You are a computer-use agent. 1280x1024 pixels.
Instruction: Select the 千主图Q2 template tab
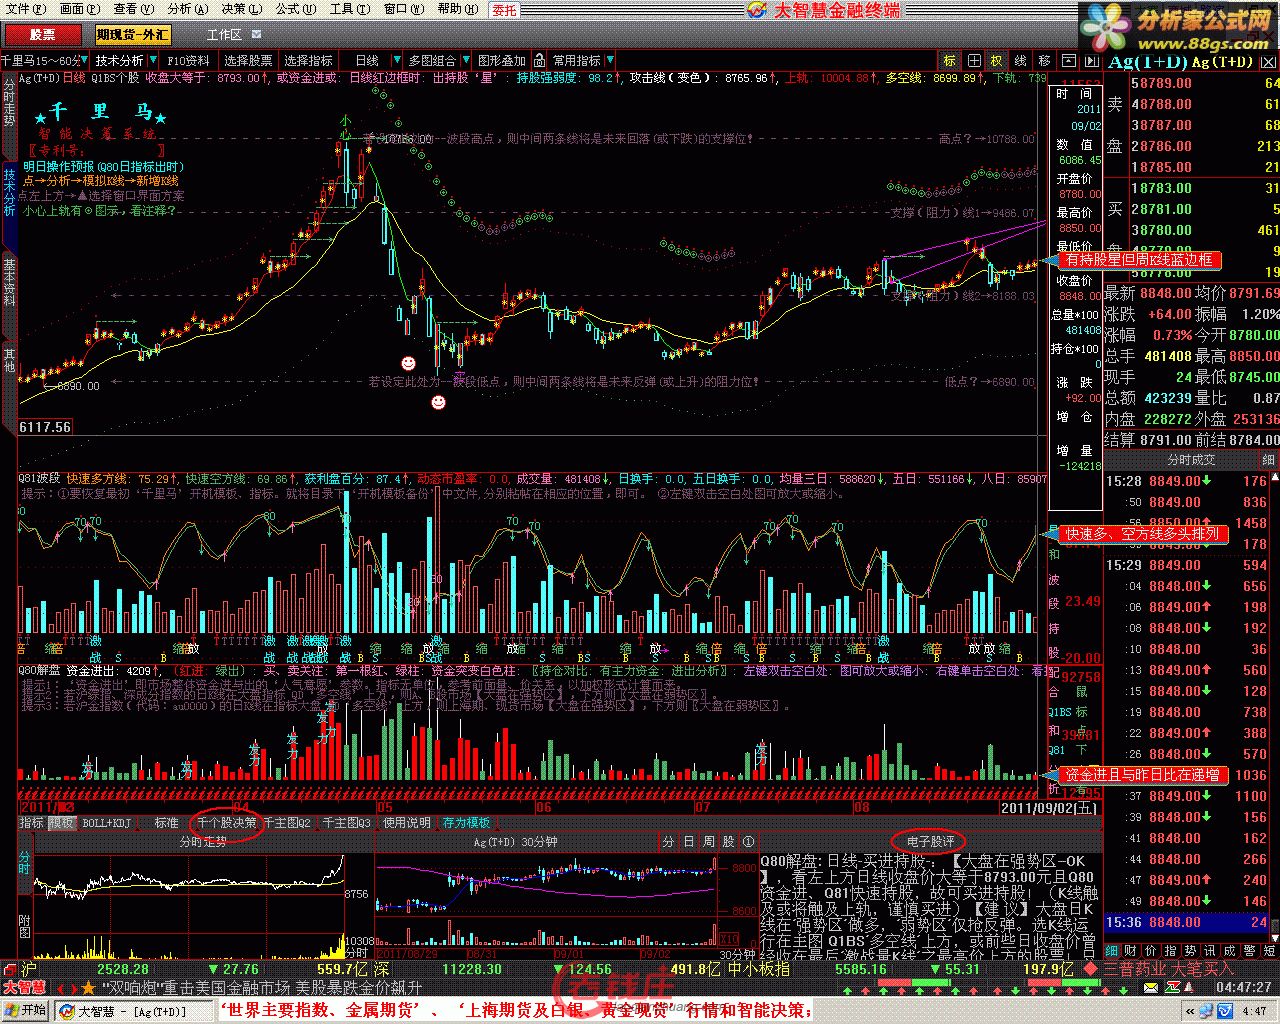click(x=287, y=823)
